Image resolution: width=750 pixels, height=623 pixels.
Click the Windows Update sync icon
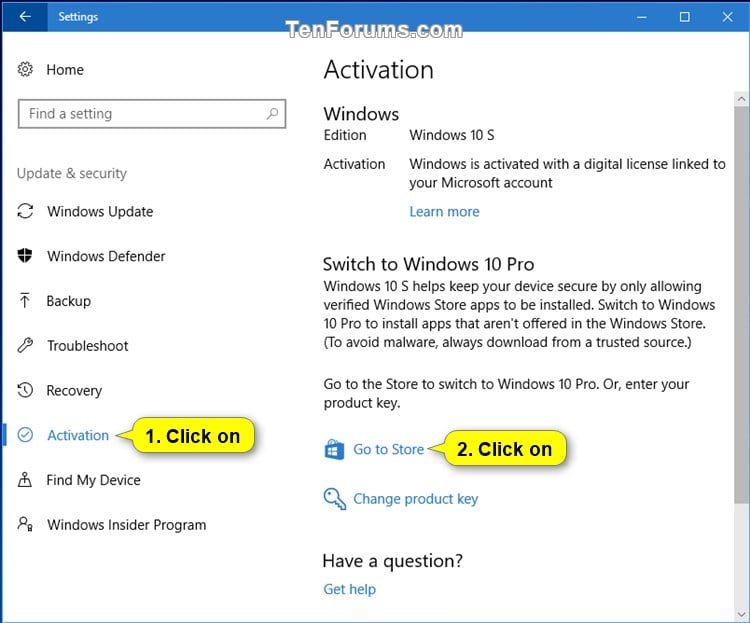[25, 211]
